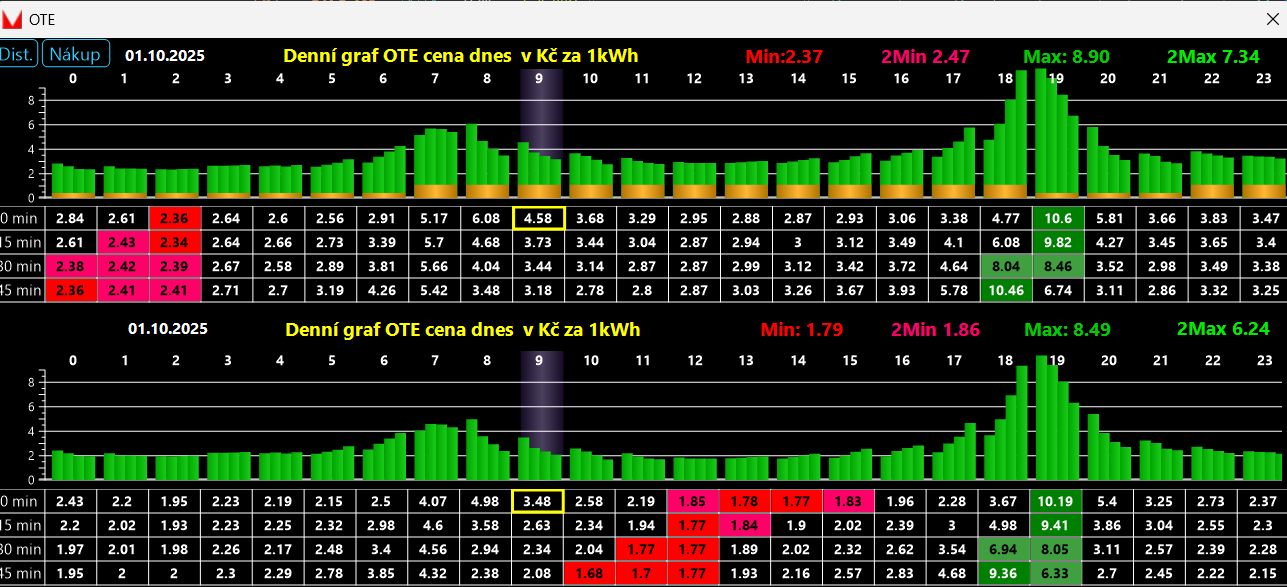Select red 2.36 cell in hour 2 column
Image resolution: width=1287 pixels, height=587 pixels.
tap(175, 218)
